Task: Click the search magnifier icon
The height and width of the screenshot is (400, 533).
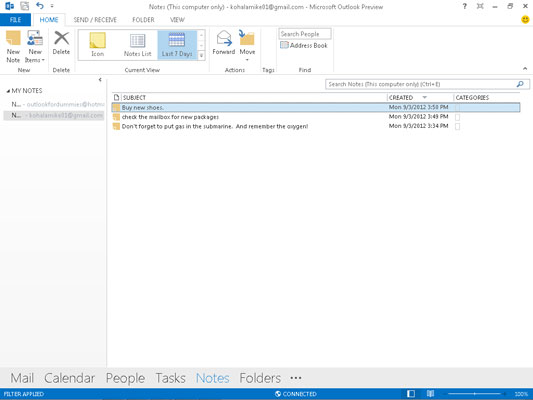Action: (x=520, y=84)
